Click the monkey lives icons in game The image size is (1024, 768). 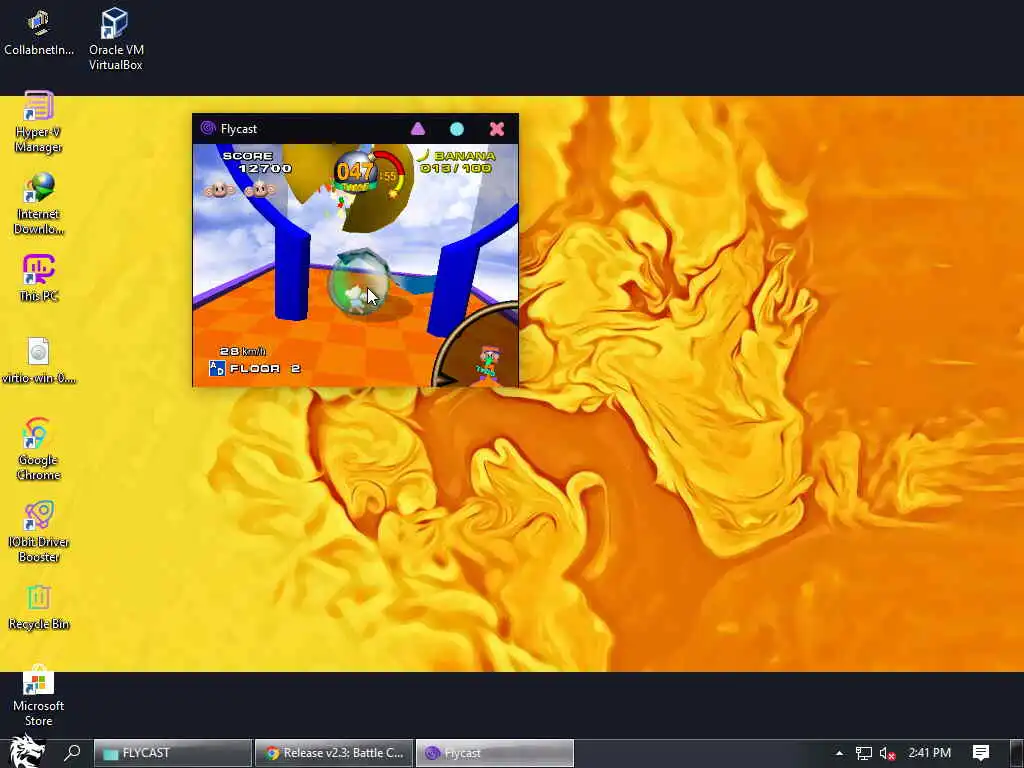239,190
